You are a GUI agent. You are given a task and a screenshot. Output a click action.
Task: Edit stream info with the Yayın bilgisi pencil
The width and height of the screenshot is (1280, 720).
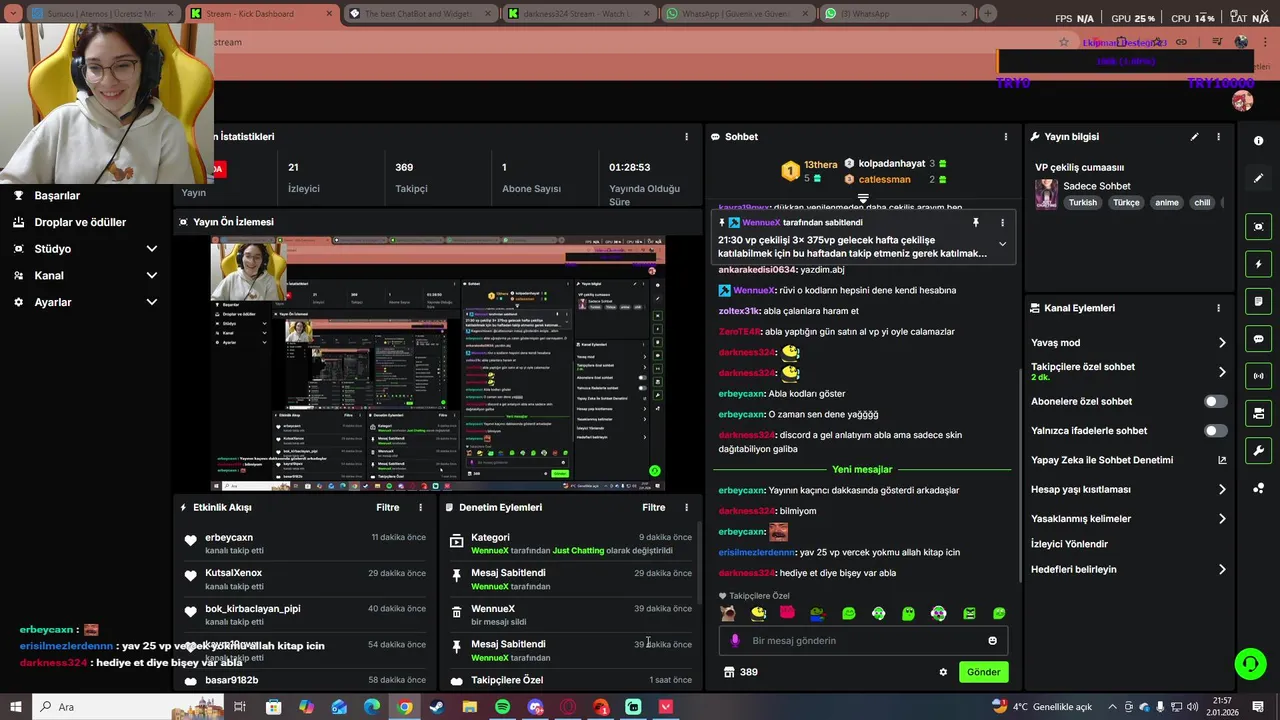click(1194, 137)
